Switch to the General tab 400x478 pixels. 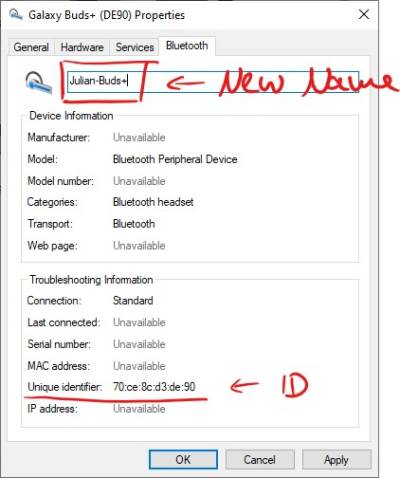[x=31, y=47]
